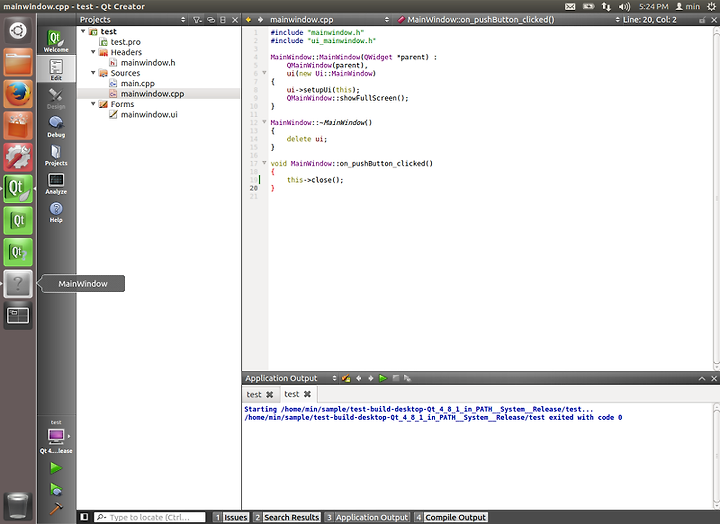Select the first test output tab
The height and width of the screenshot is (524, 720).
click(x=254, y=394)
